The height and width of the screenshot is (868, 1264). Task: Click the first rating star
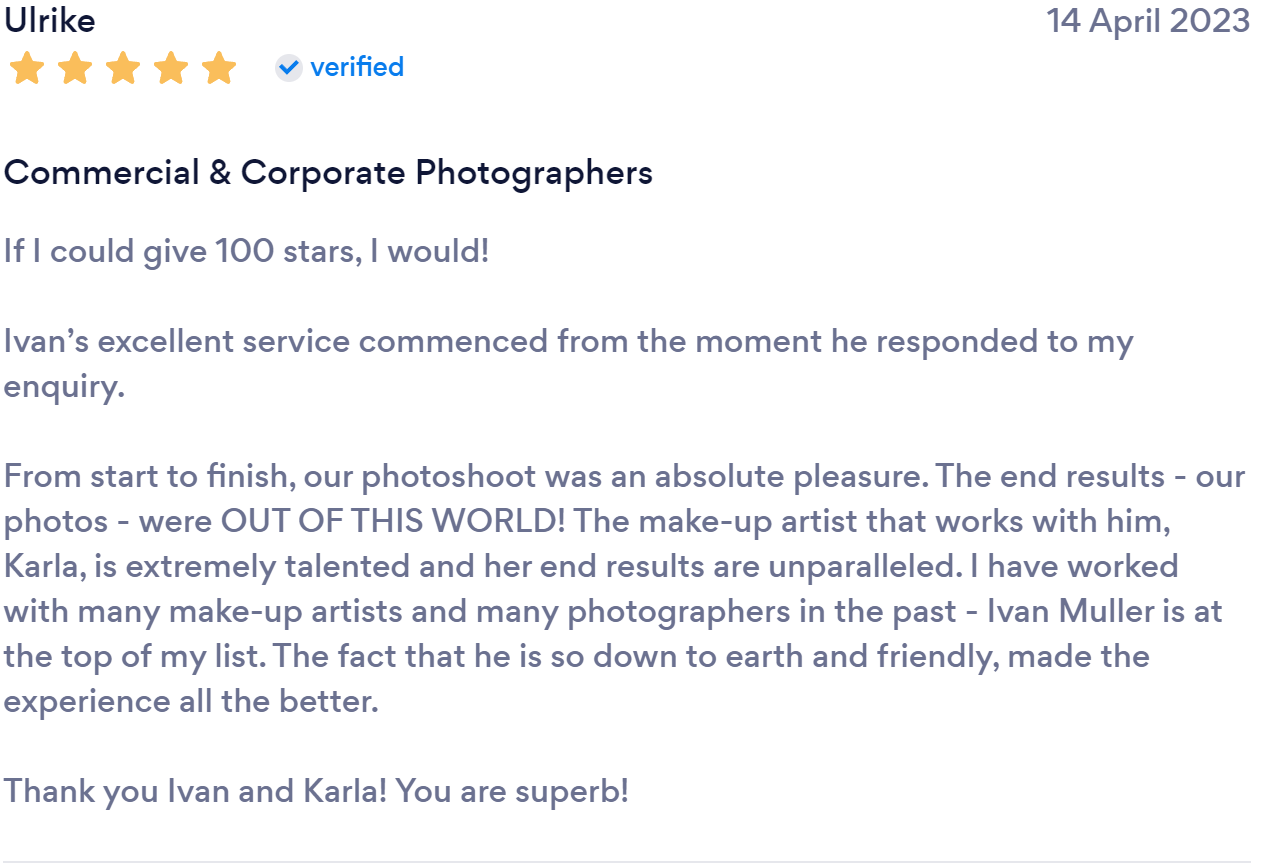pyautogui.click(x=26, y=69)
